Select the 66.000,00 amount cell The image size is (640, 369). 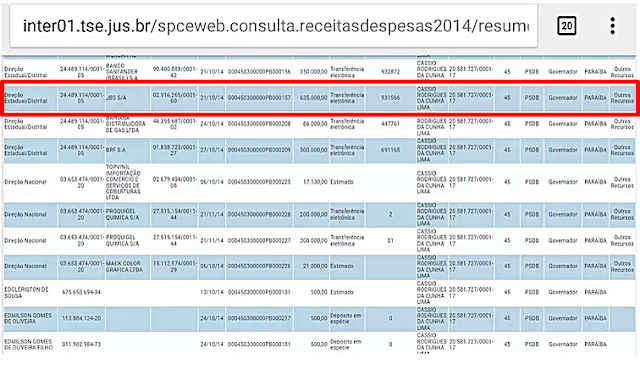(311, 124)
